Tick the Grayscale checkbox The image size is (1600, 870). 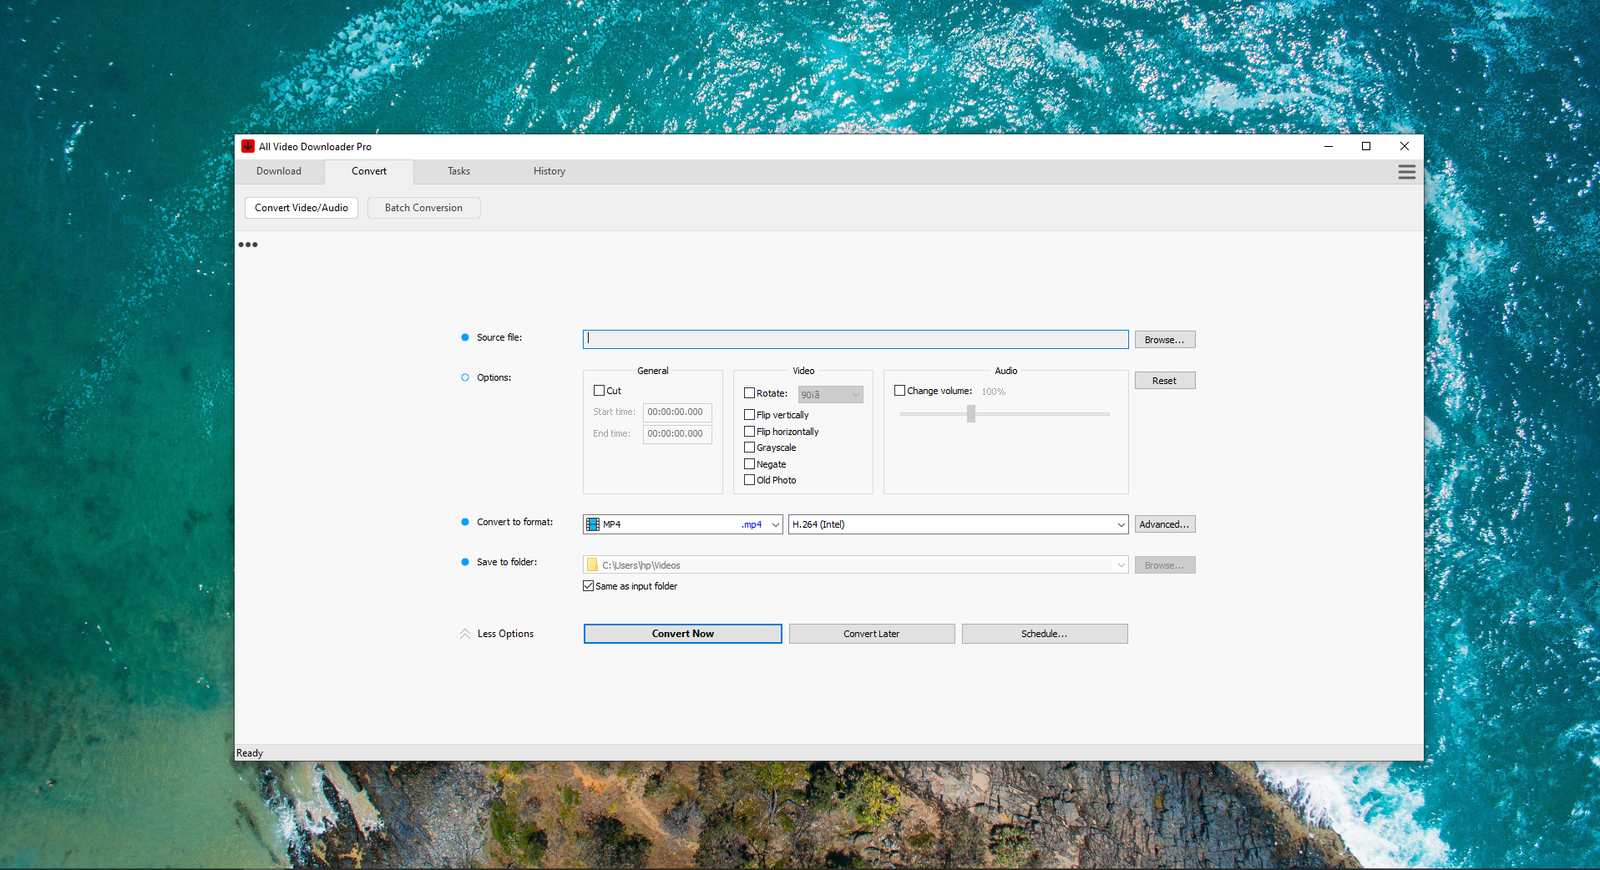[749, 448]
